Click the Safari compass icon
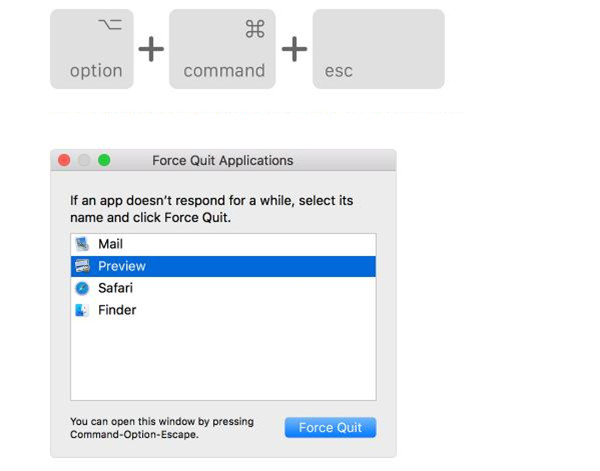Image resolution: width=600 pixels, height=471 pixels. pyautogui.click(x=81, y=288)
